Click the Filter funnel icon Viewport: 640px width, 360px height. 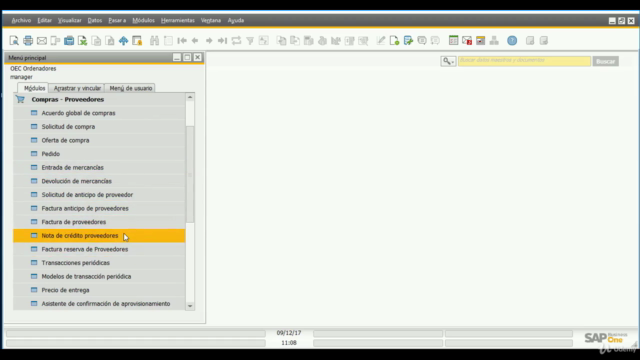(250, 40)
